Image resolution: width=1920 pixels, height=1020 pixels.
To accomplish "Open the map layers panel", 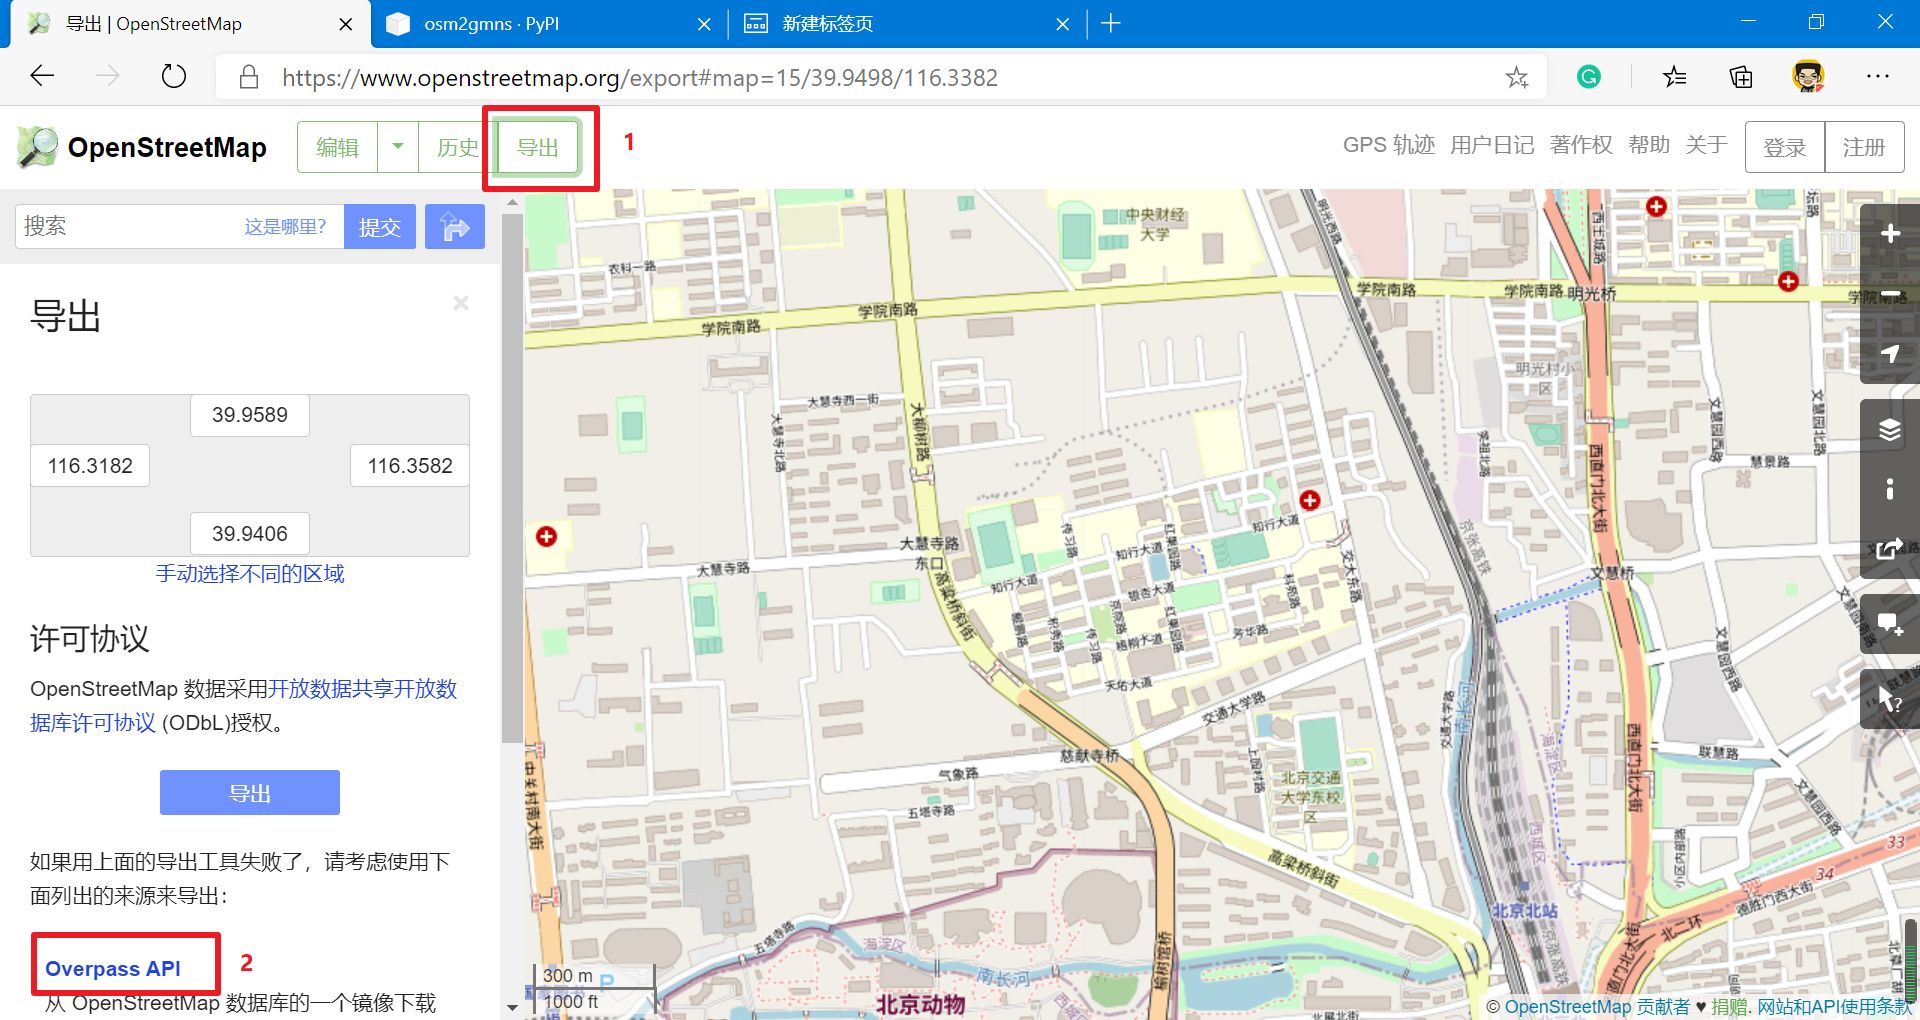I will click(x=1889, y=430).
